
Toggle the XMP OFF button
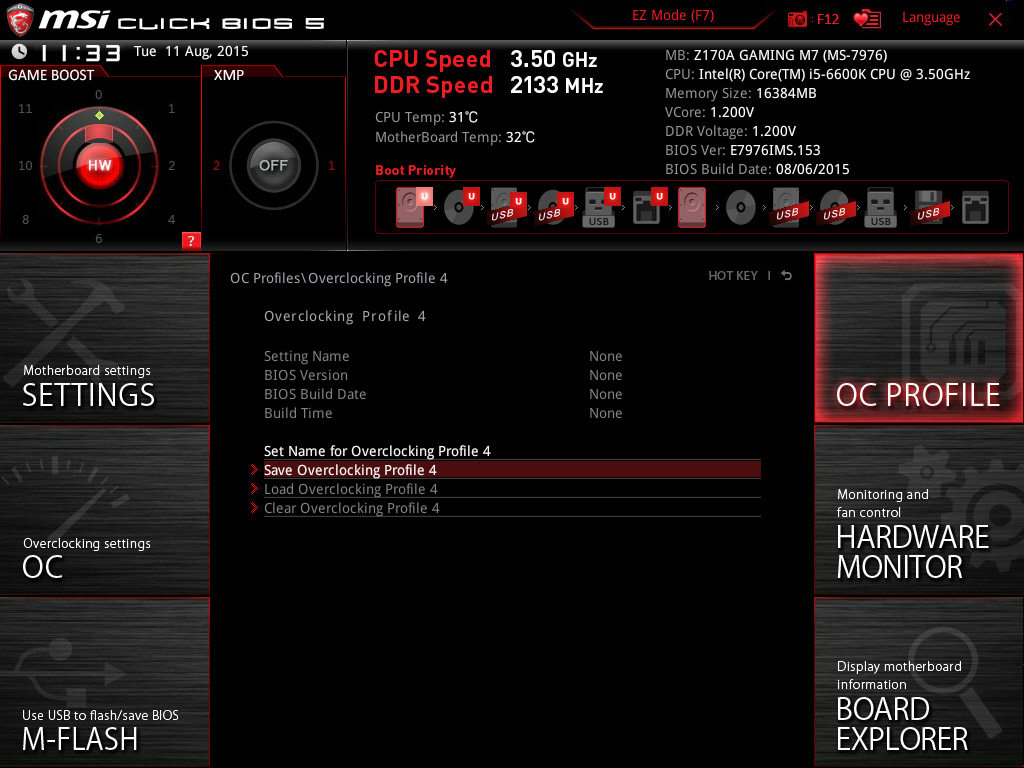tap(273, 165)
